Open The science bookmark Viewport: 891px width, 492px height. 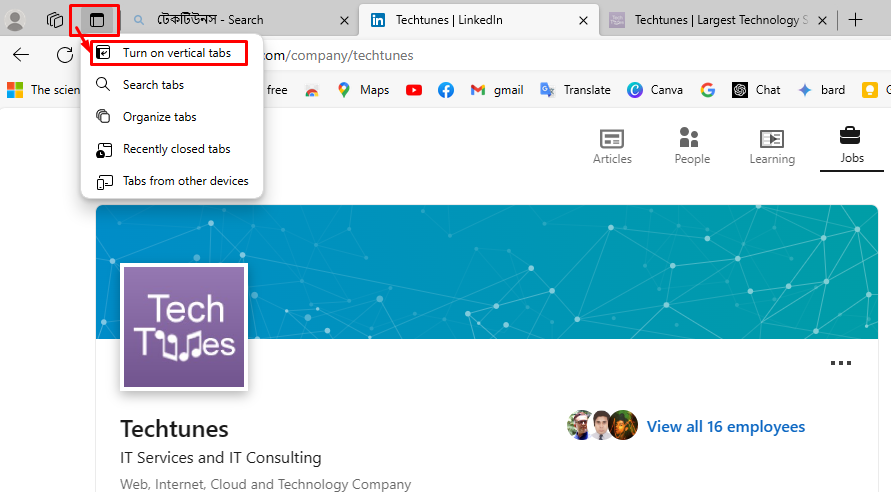43,90
